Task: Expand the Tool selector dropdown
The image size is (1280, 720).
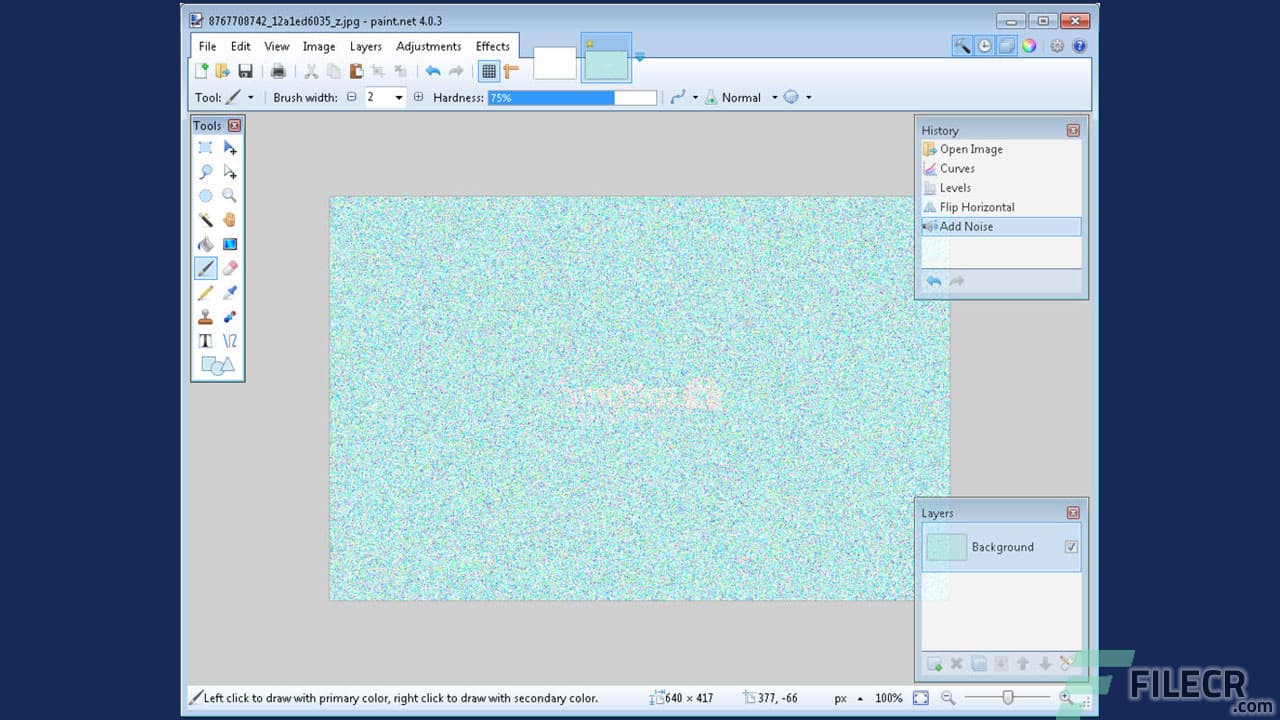Action: pos(249,97)
